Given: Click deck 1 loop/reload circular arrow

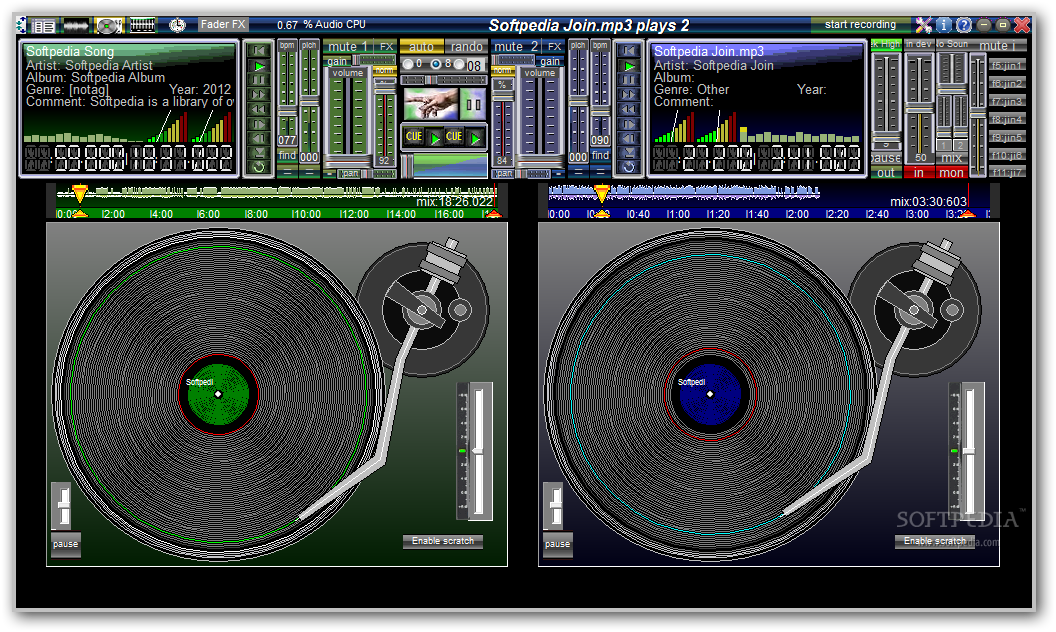Looking at the screenshot, I should coord(259,167).
